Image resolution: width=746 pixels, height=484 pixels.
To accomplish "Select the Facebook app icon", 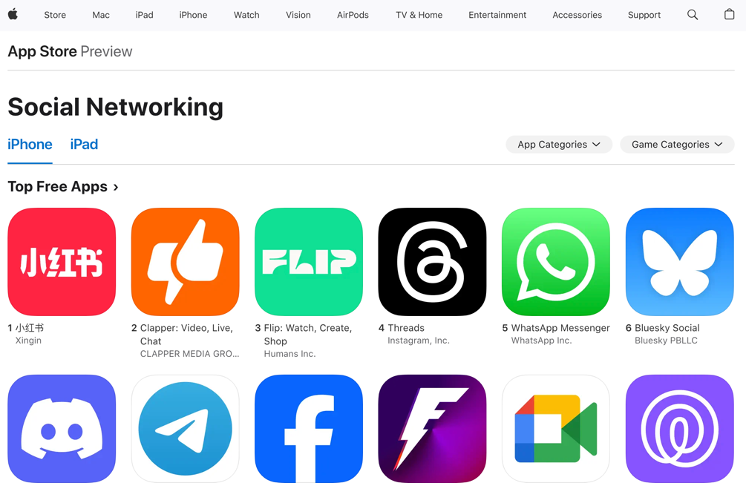I will (x=309, y=429).
